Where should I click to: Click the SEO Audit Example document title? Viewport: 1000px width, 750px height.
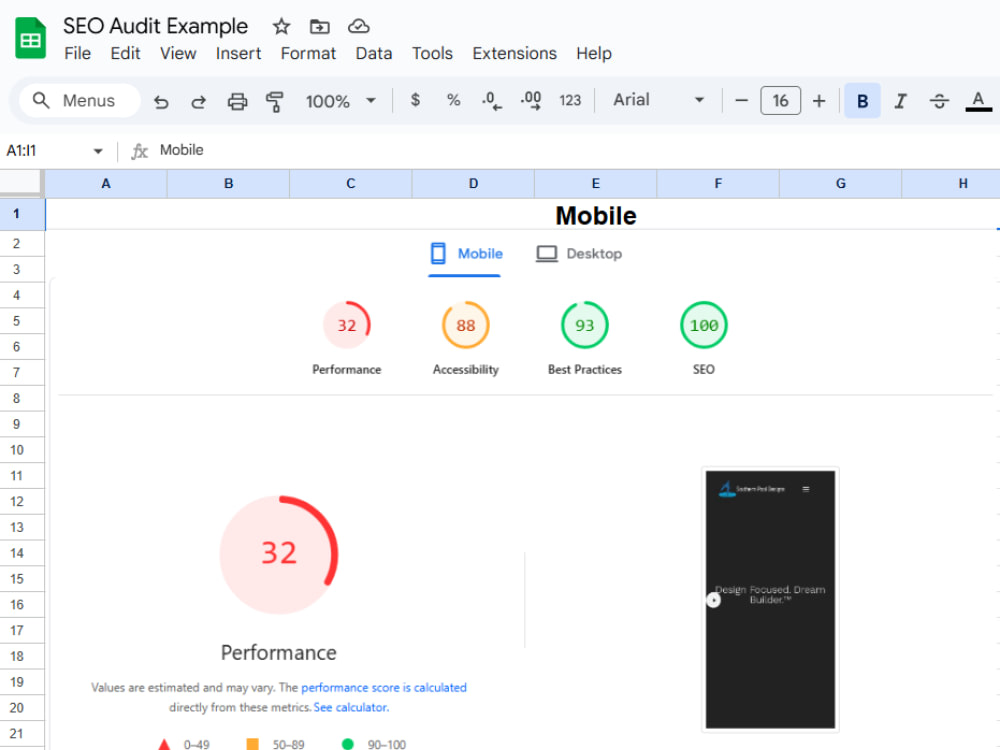pyautogui.click(x=156, y=26)
